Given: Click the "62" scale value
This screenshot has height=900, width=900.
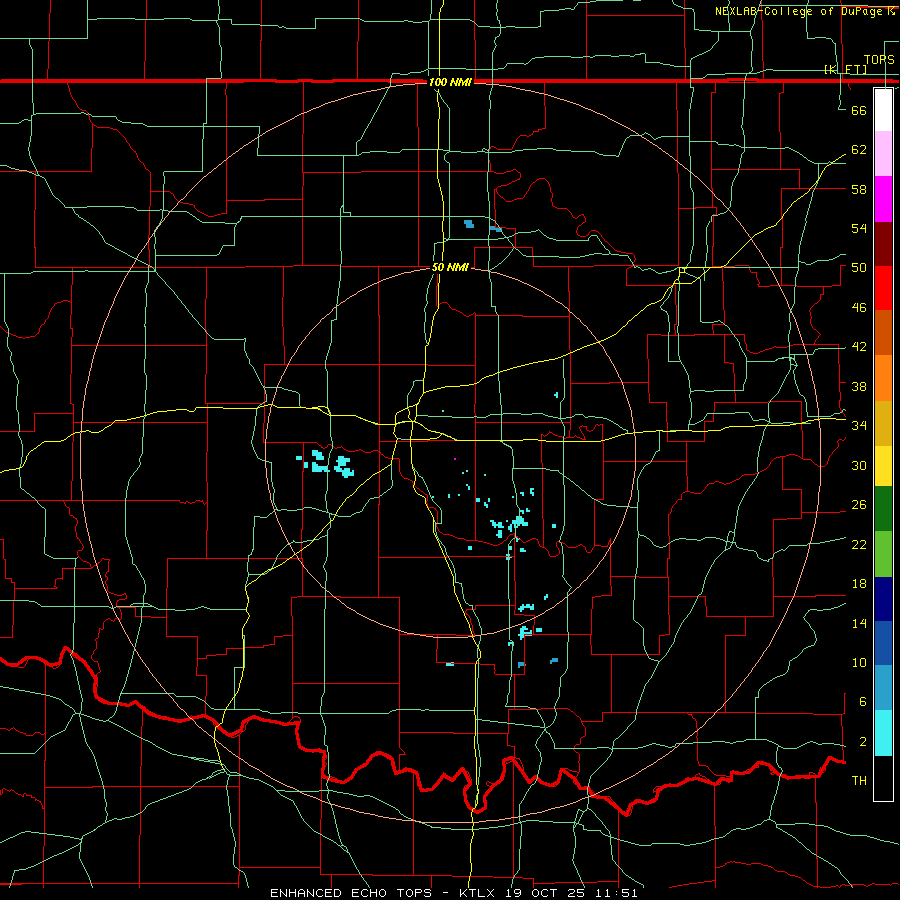Looking at the screenshot, I should click(x=859, y=150).
